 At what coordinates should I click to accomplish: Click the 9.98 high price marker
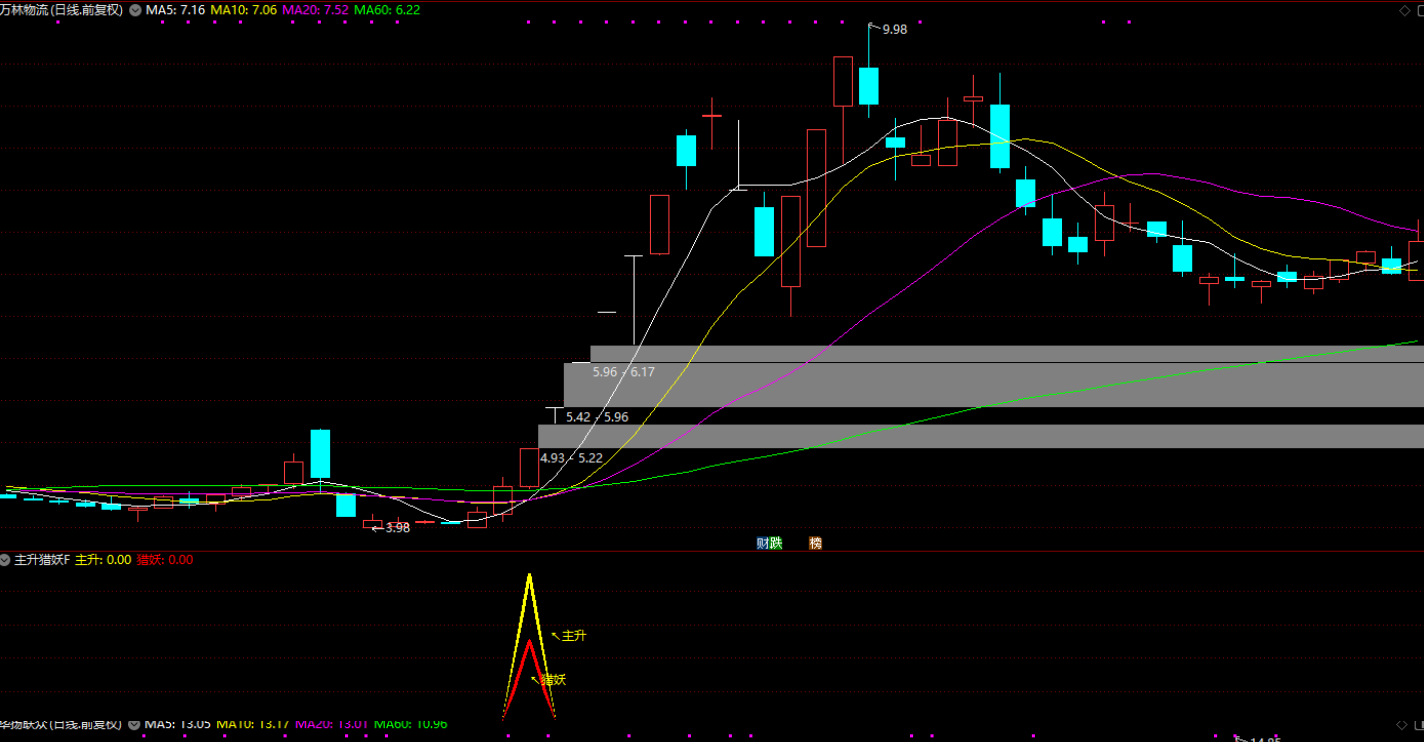(x=894, y=30)
